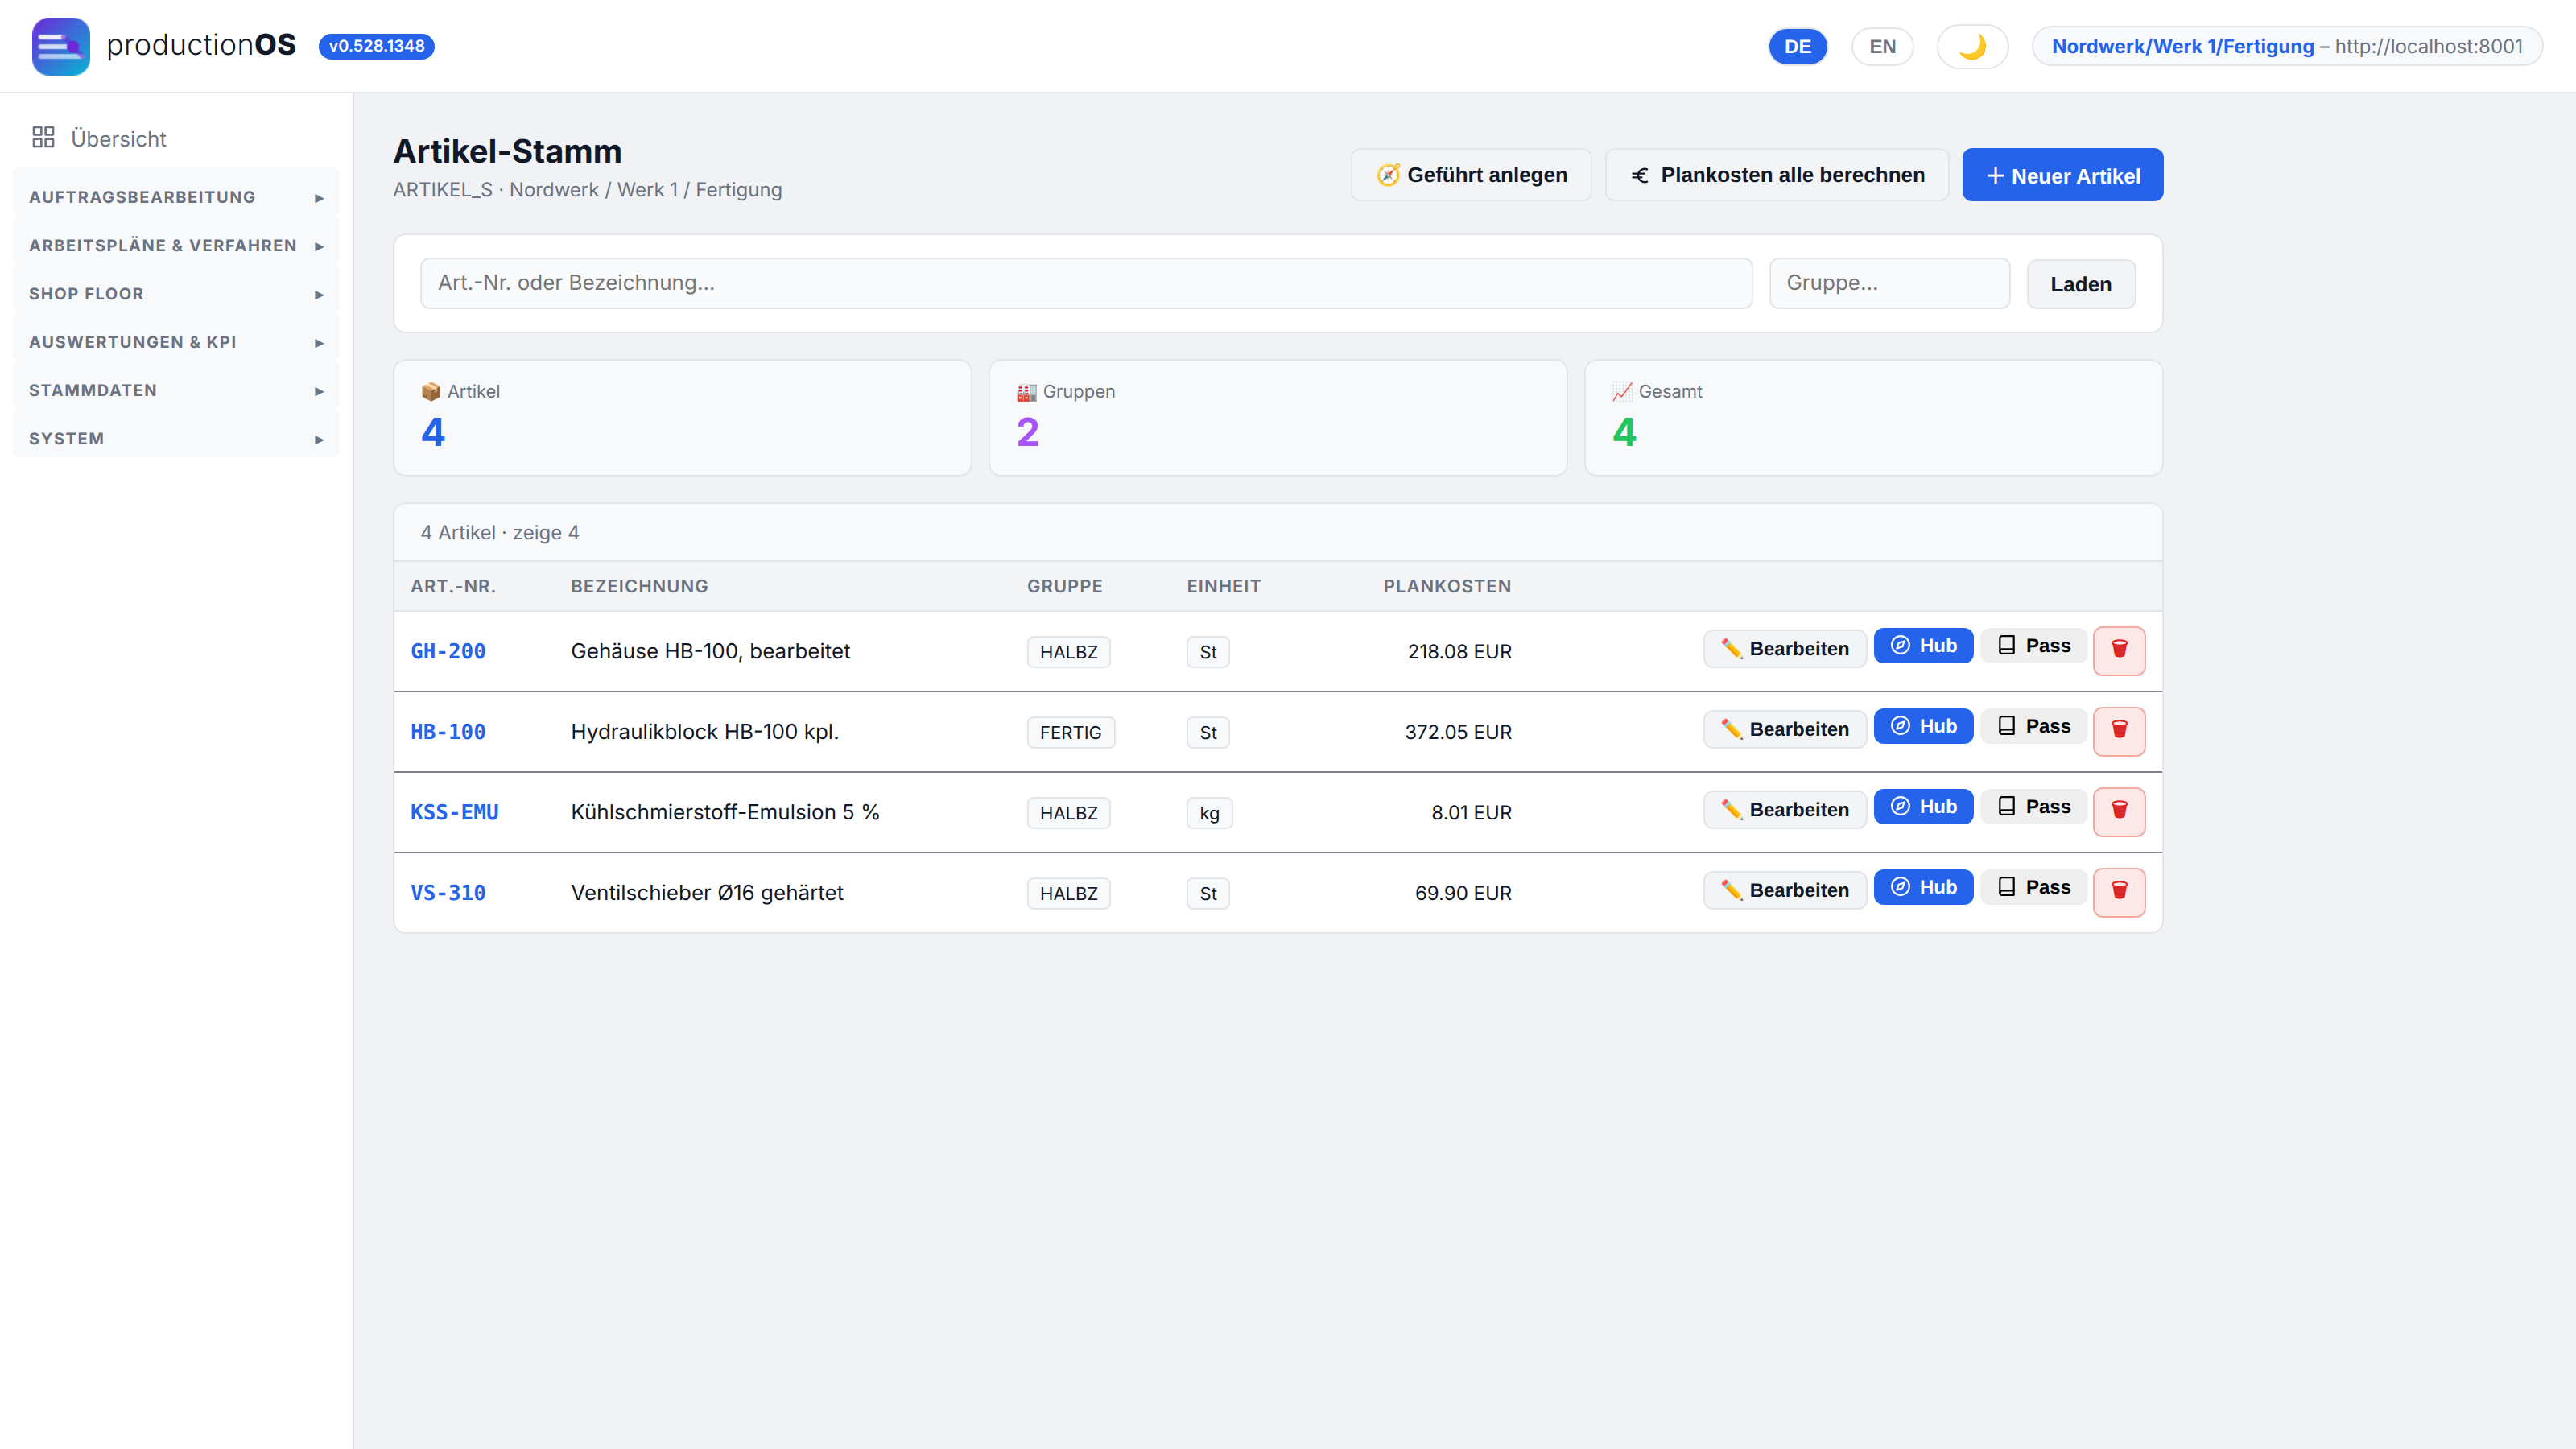Click the Laden button
Viewport: 2576px width, 1449px height.
tap(2081, 284)
